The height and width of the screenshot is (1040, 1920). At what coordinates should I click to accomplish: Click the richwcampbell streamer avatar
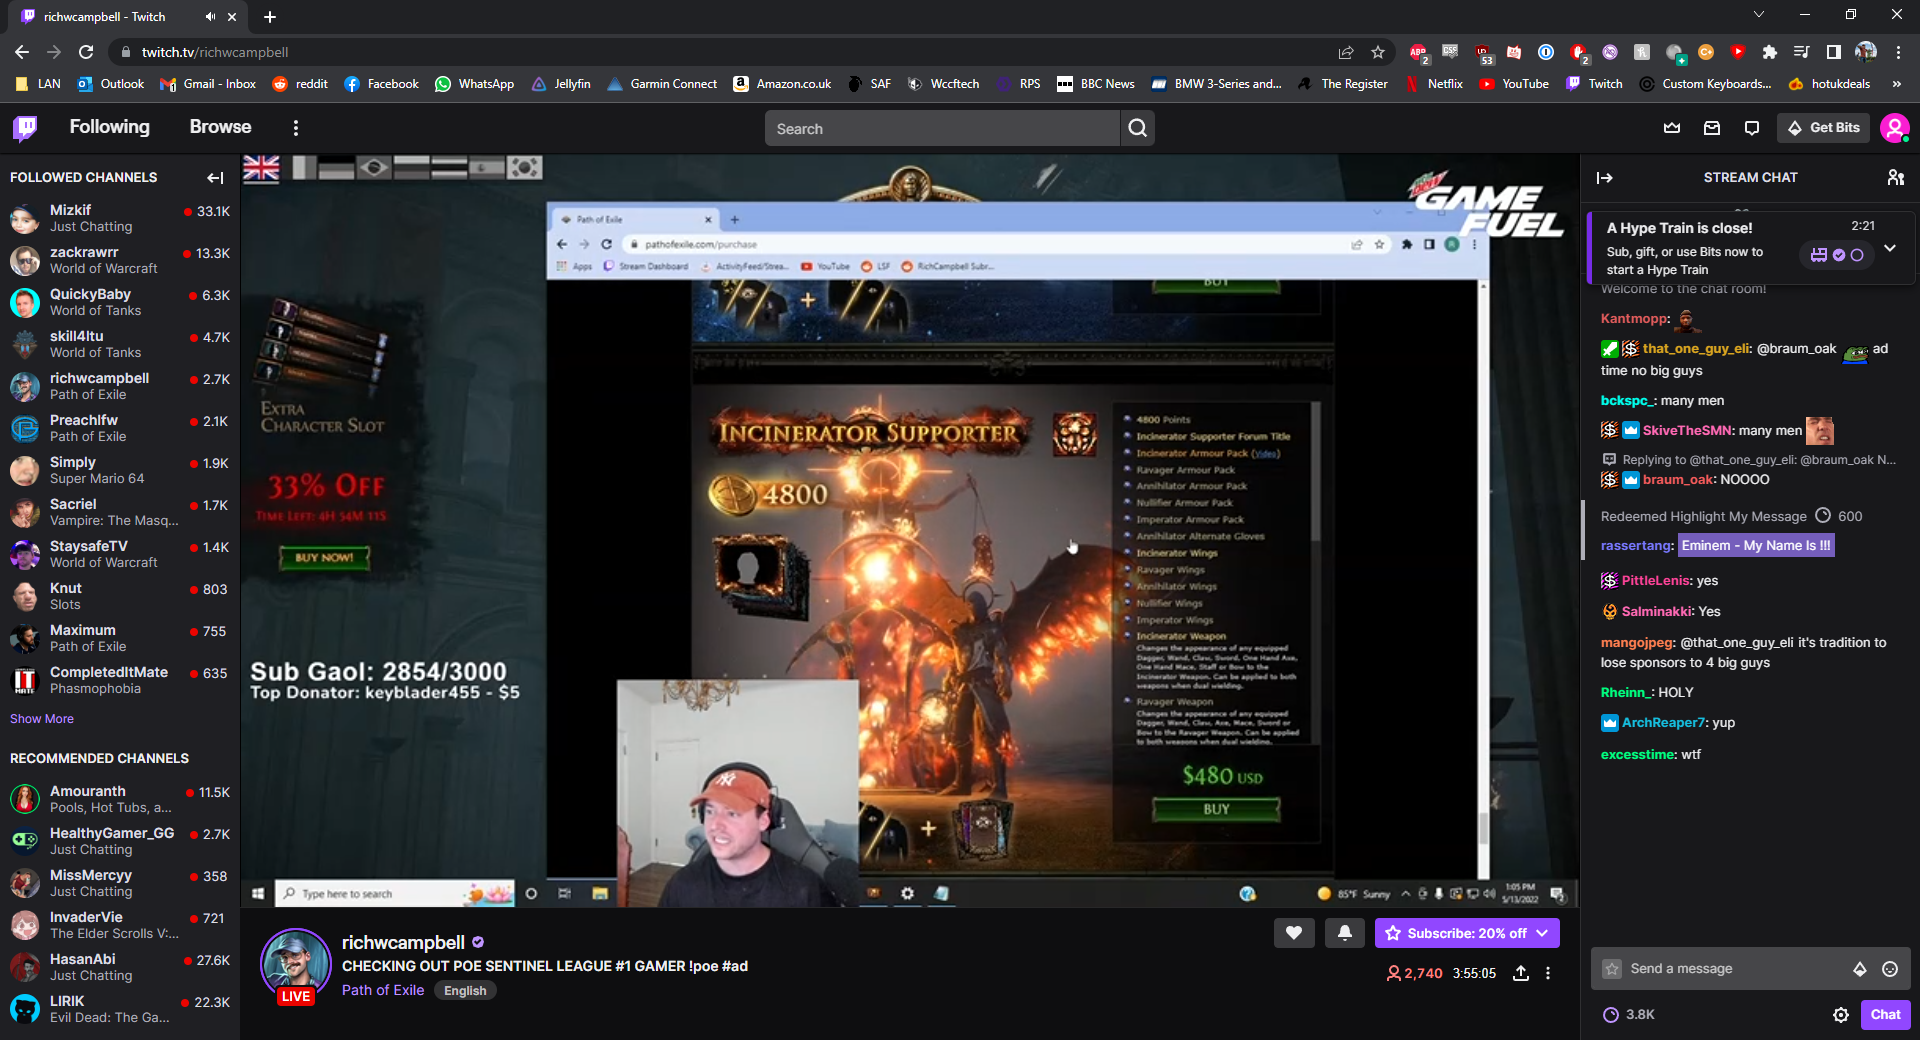(296, 964)
